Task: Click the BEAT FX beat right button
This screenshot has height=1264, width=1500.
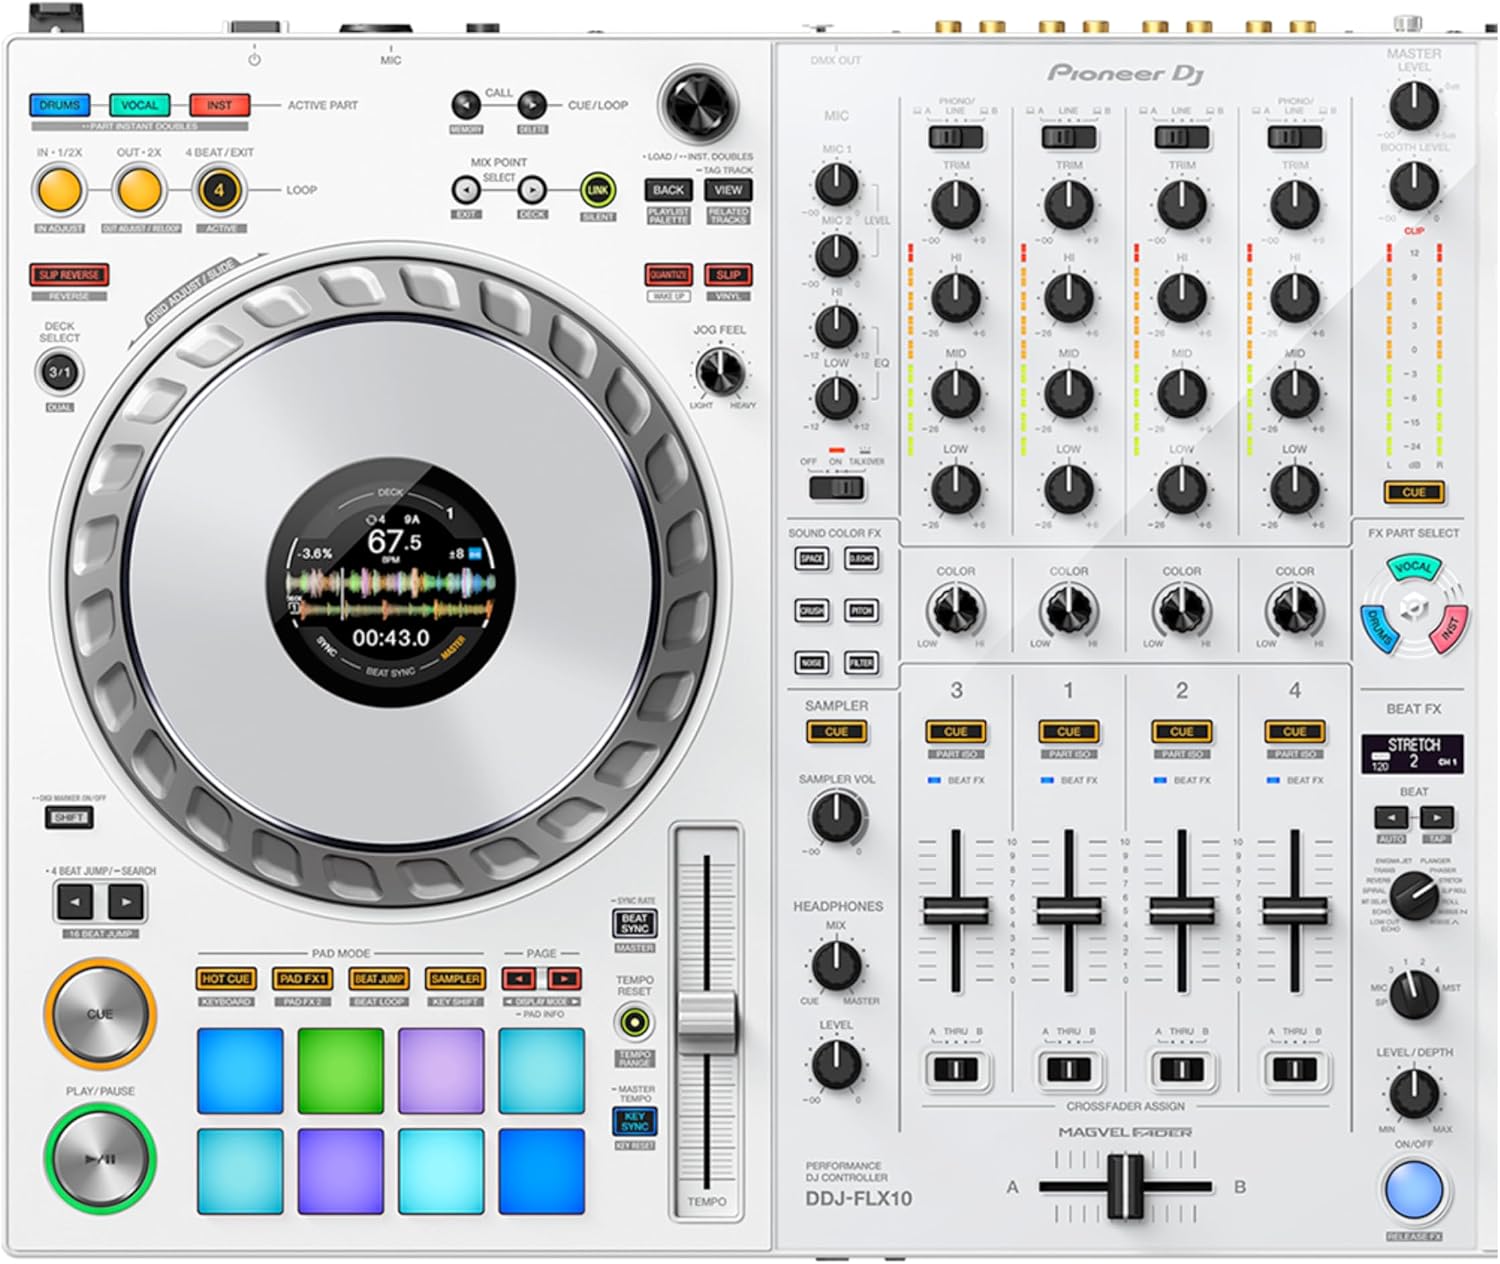Action: click(x=1437, y=817)
